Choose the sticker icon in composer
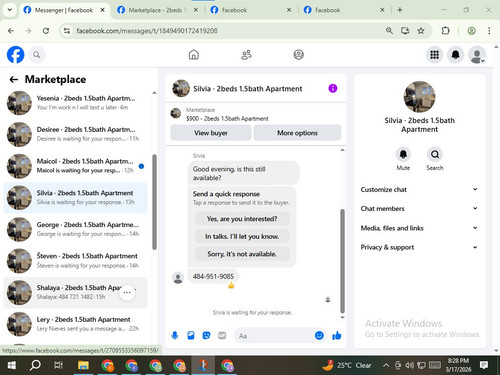500x375 pixels. [x=206, y=335]
